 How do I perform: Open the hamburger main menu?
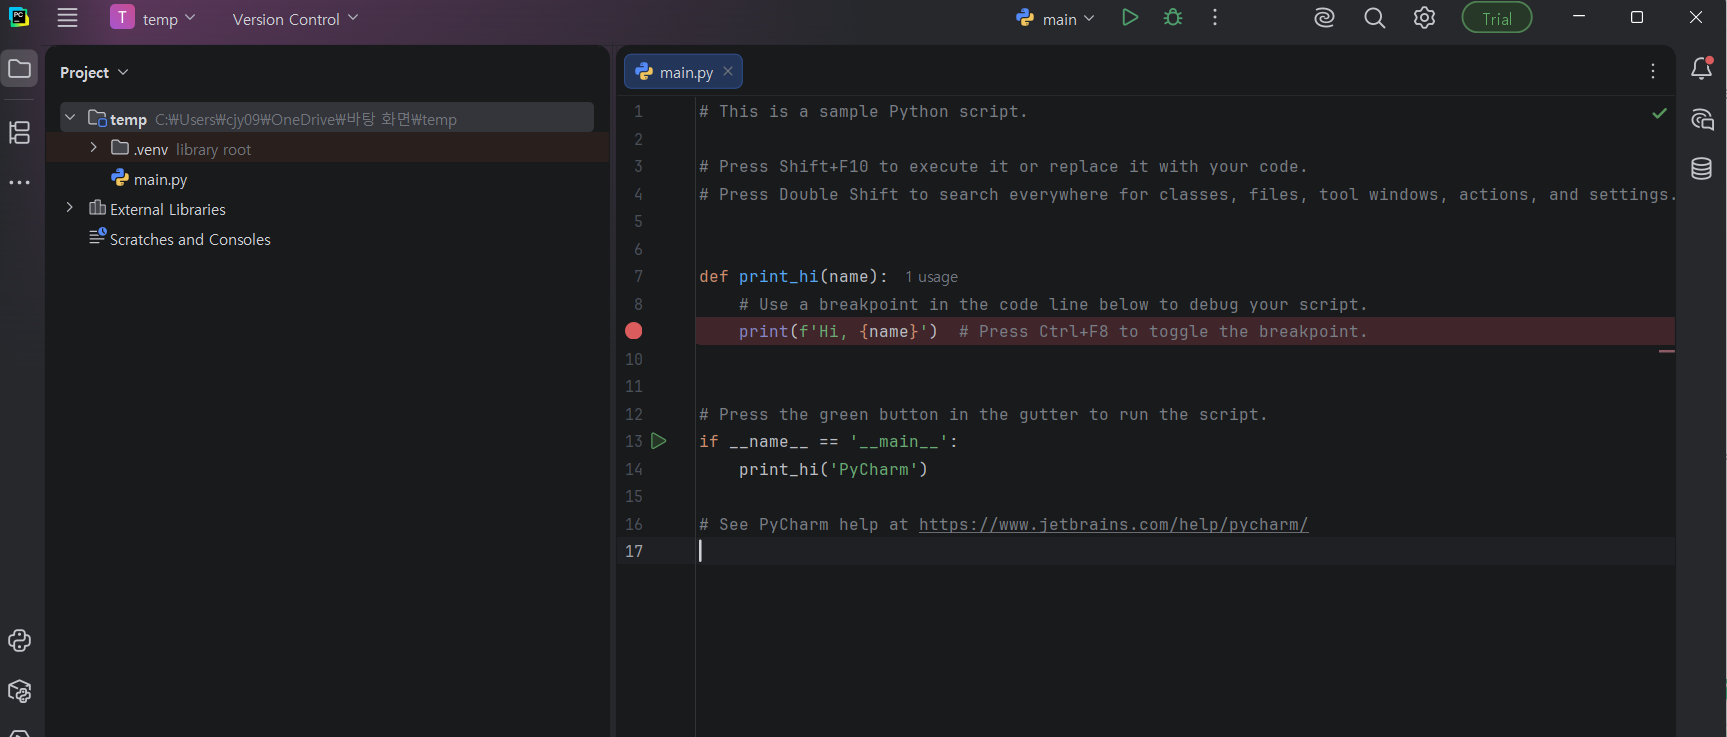[x=67, y=18]
